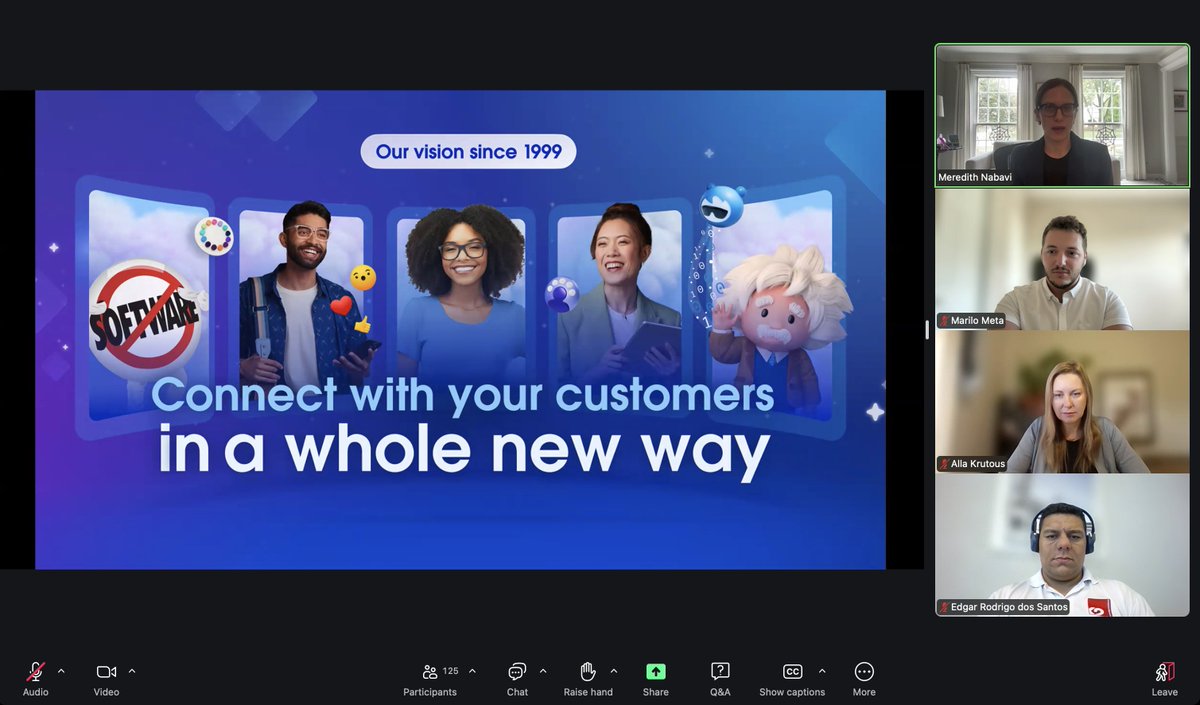The width and height of the screenshot is (1200, 705).
Task: Open the Q&A panel
Action: coord(720,678)
